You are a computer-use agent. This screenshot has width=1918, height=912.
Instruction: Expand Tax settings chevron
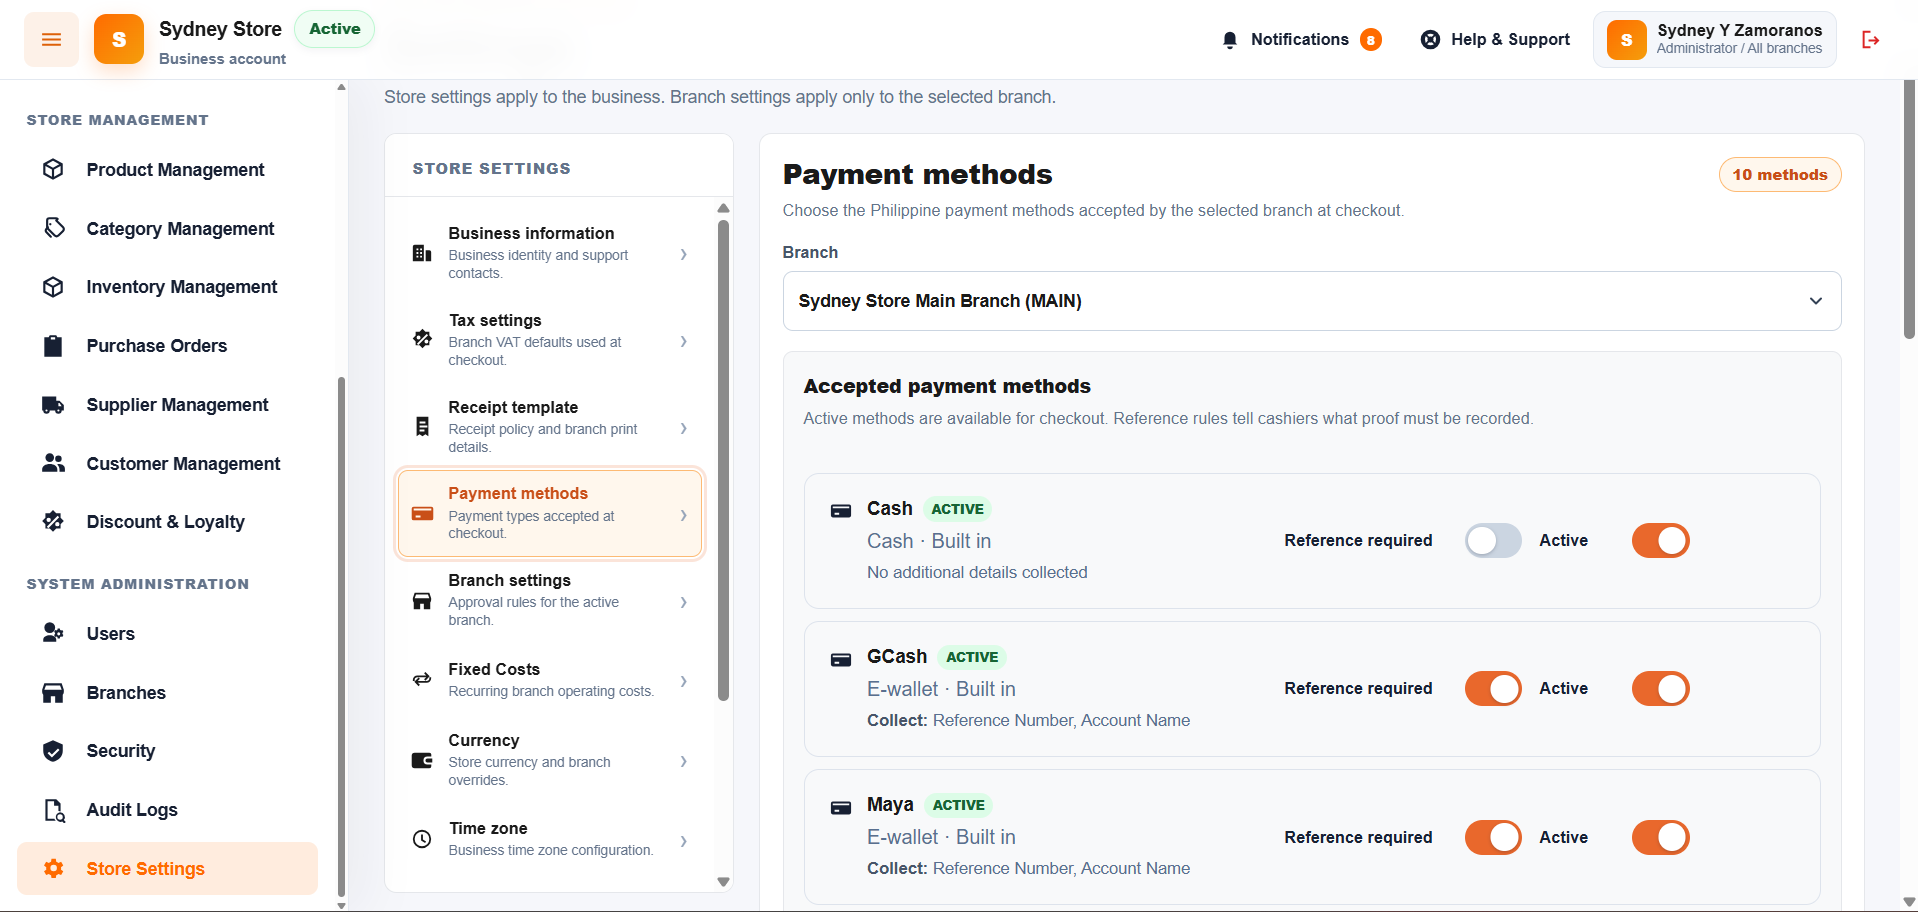(x=683, y=341)
